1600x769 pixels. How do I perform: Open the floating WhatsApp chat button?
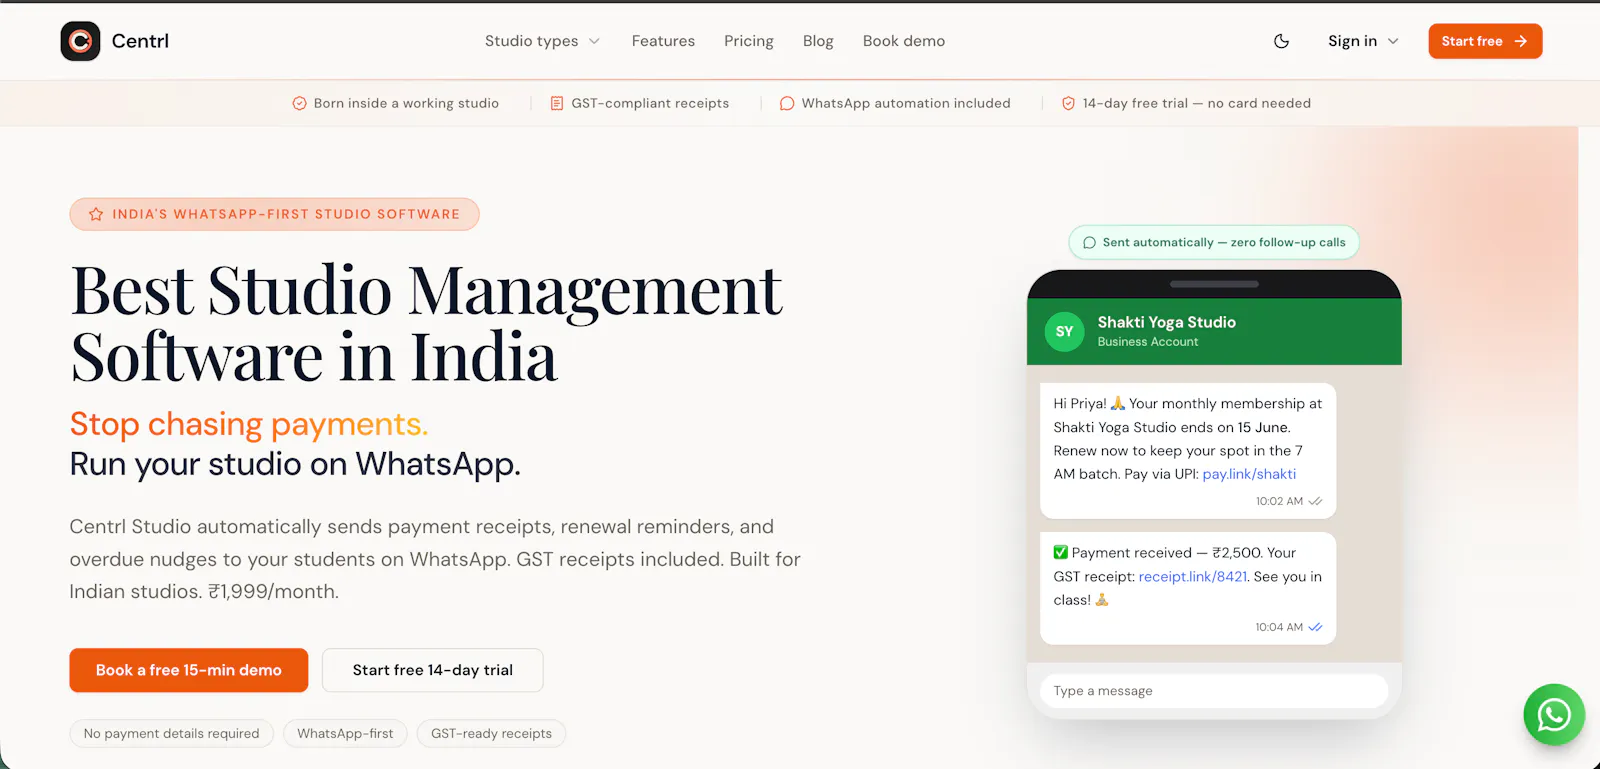[1554, 714]
